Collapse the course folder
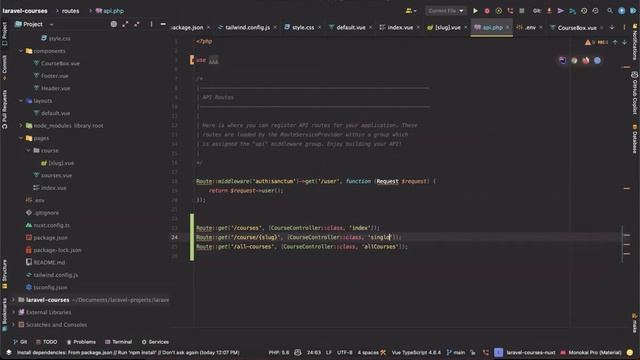The width and height of the screenshot is (640, 360). click(28, 151)
